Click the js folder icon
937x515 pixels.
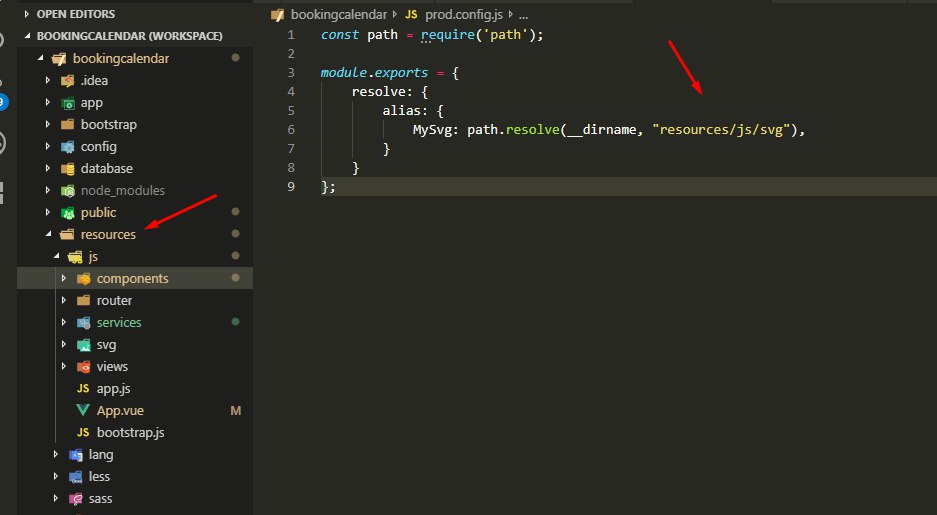point(75,257)
